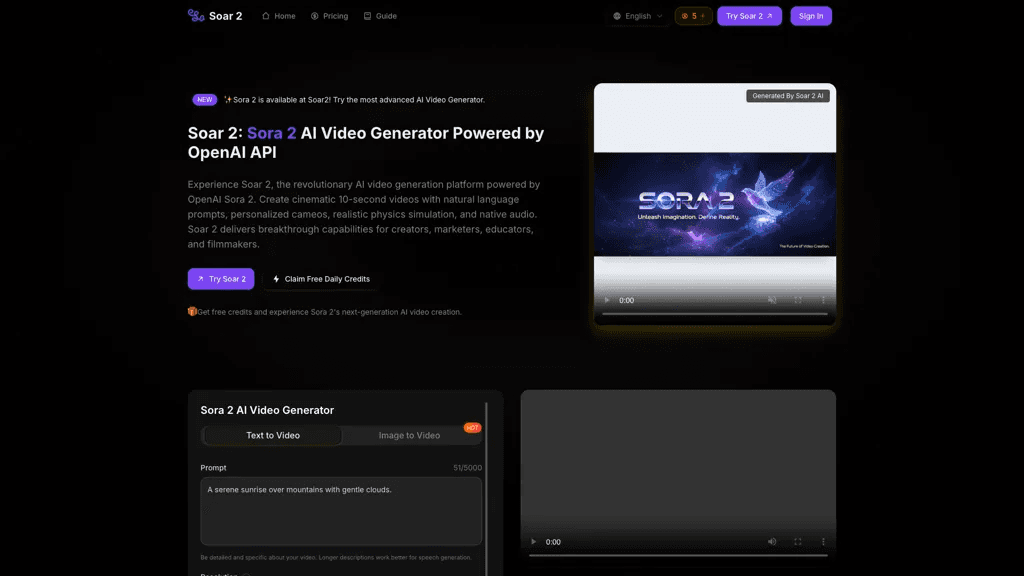Open the credits counter showing 5
Screen dimensions: 1024x576
pos(694,16)
